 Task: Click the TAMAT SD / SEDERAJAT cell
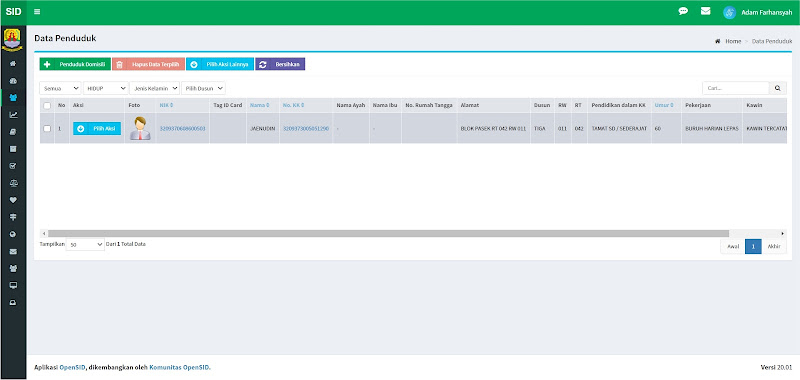[x=619, y=129]
